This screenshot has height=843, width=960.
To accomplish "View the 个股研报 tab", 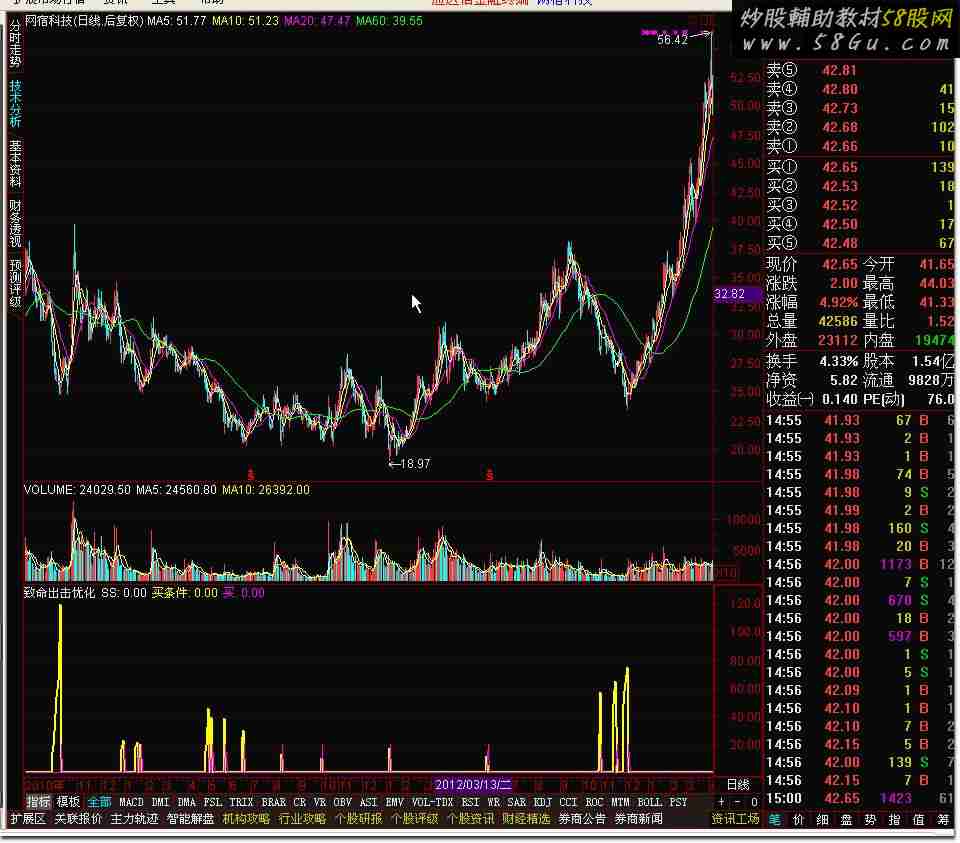I will click(x=358, y=819).
